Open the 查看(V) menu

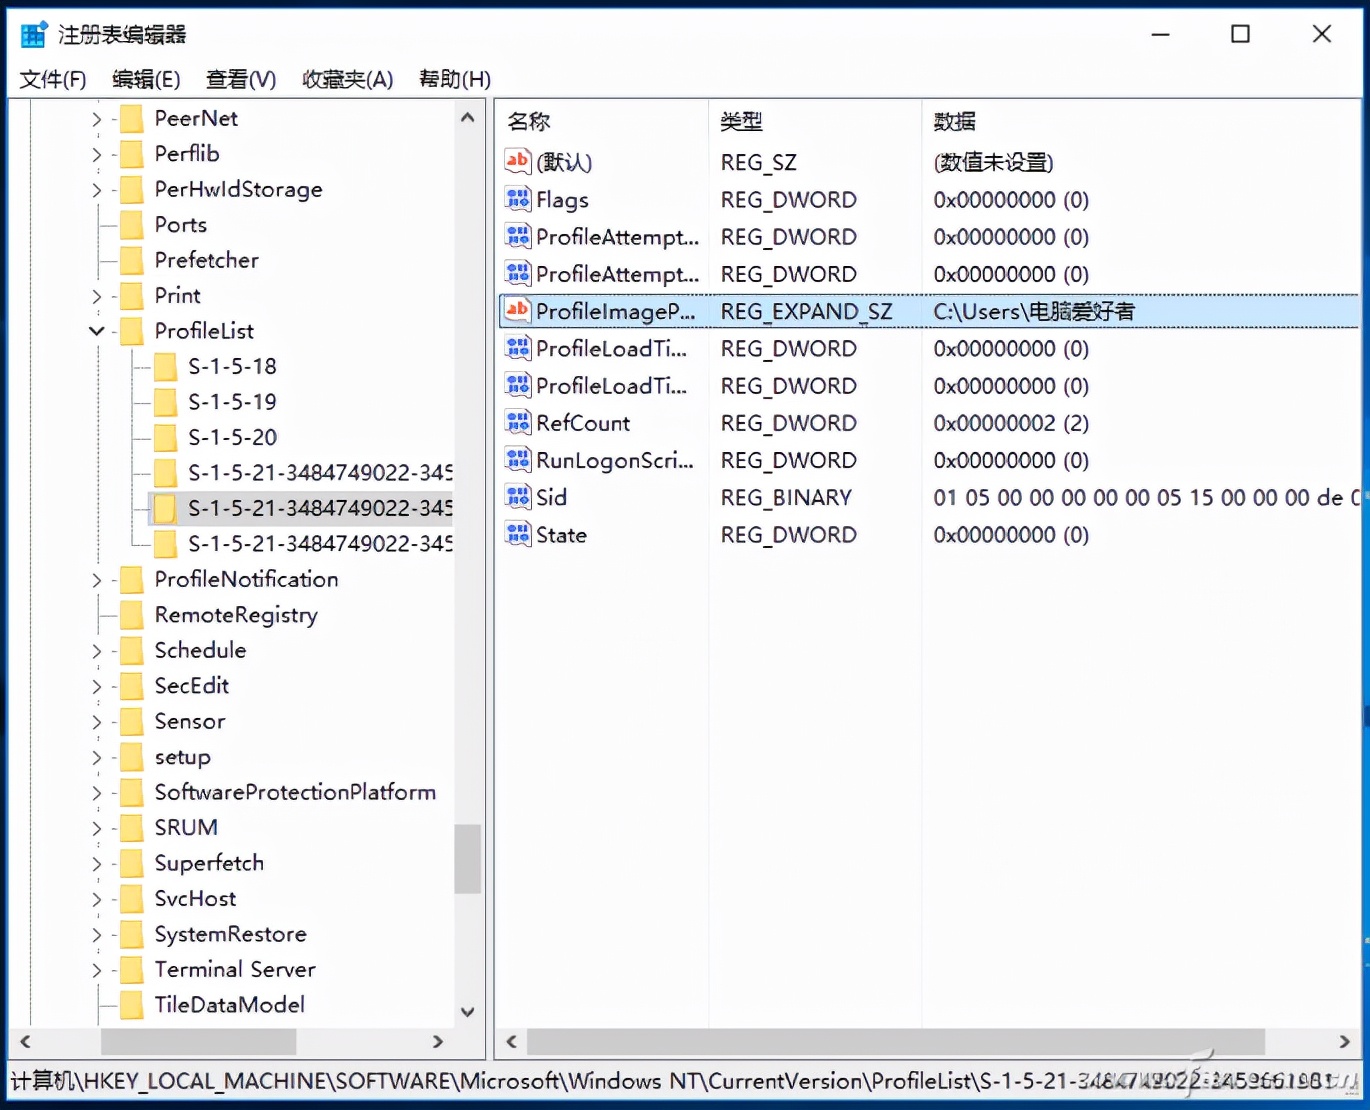click(x=239, y=79)
